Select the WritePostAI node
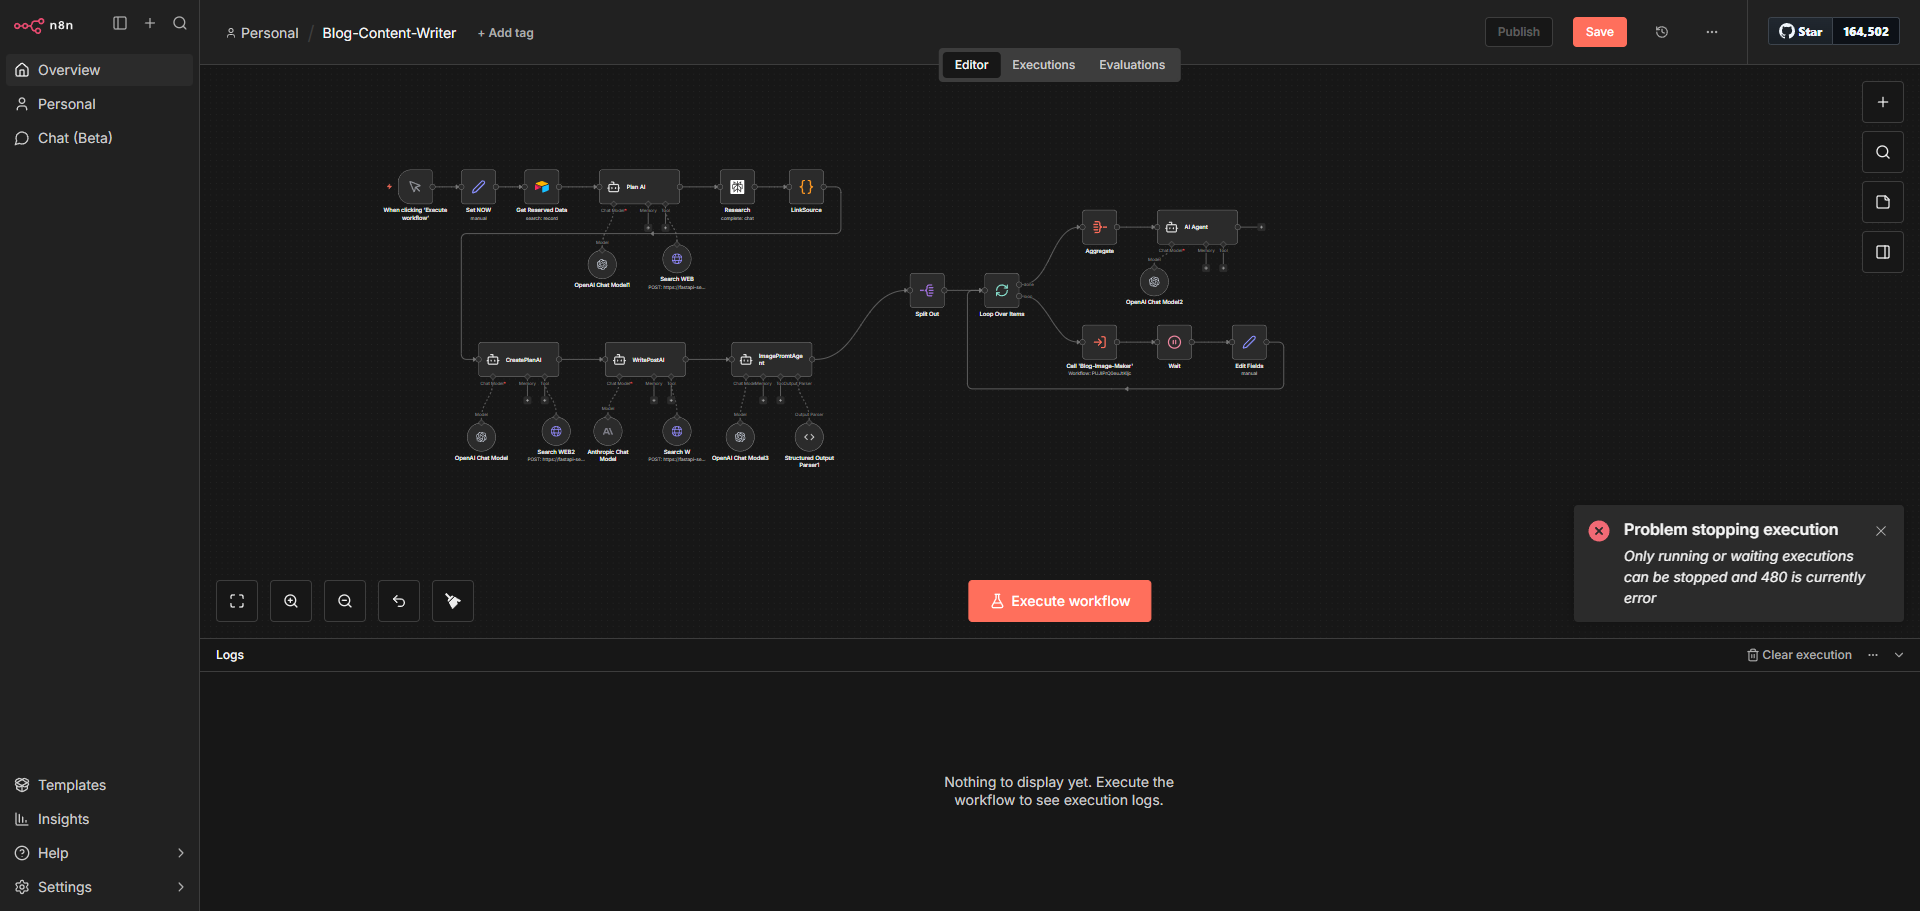 [x=645, y=360]
